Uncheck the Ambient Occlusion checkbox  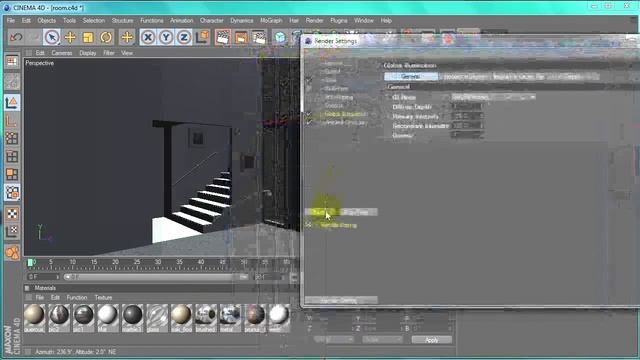309,122
